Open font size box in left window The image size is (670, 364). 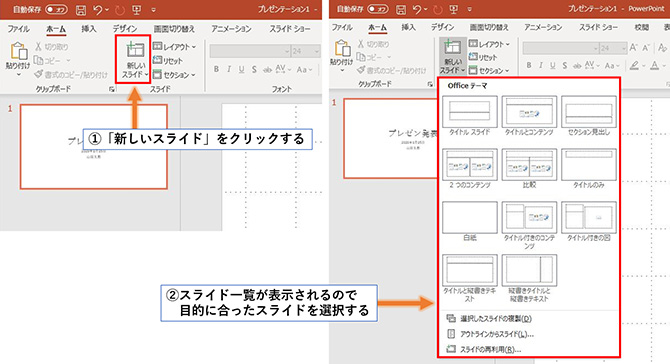coord(306,51)
